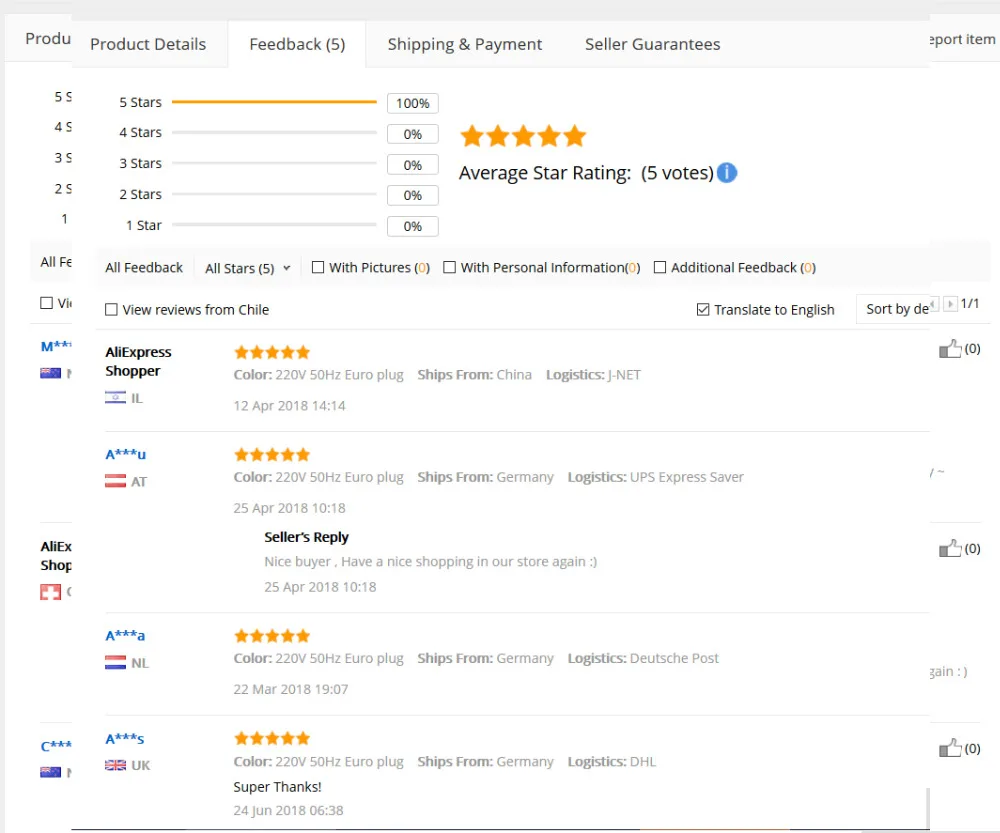
Task: Open Shipping & Payment tab
Action: pyautogui.click(x=465, y=44)
